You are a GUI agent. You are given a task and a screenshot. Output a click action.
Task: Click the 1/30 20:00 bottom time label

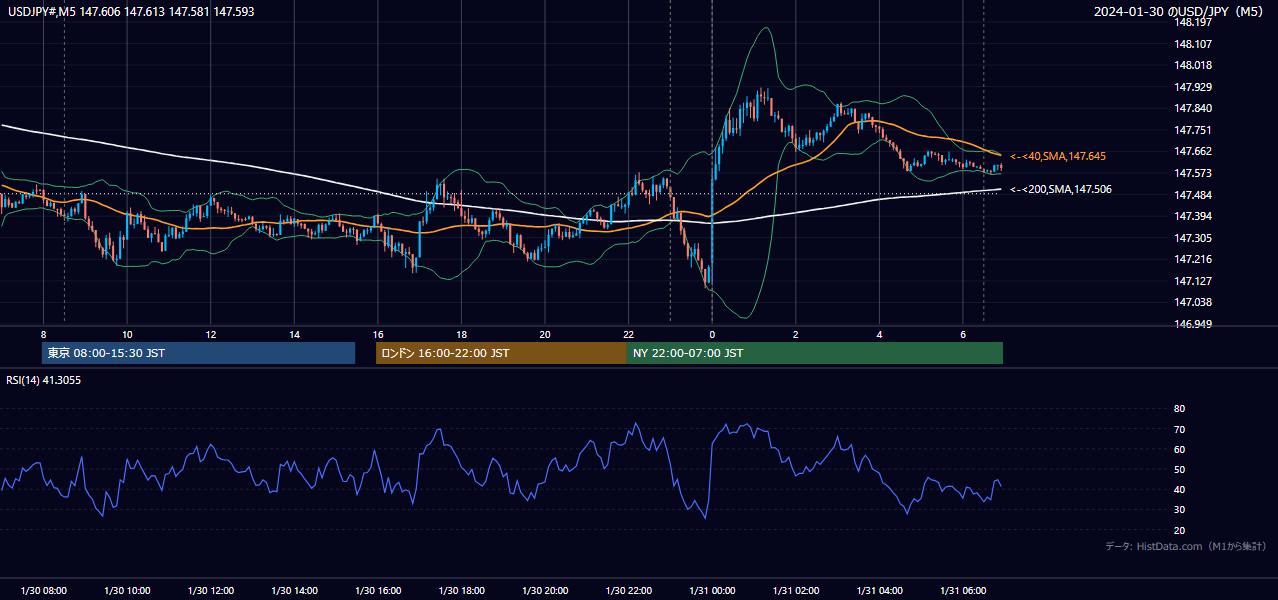(x=545, y=591)
